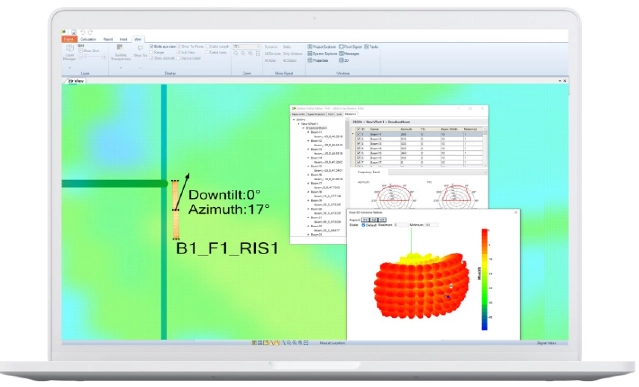Switch to the Calculation ribbon tab
The image size is (639, 387).
pos(88,39)
